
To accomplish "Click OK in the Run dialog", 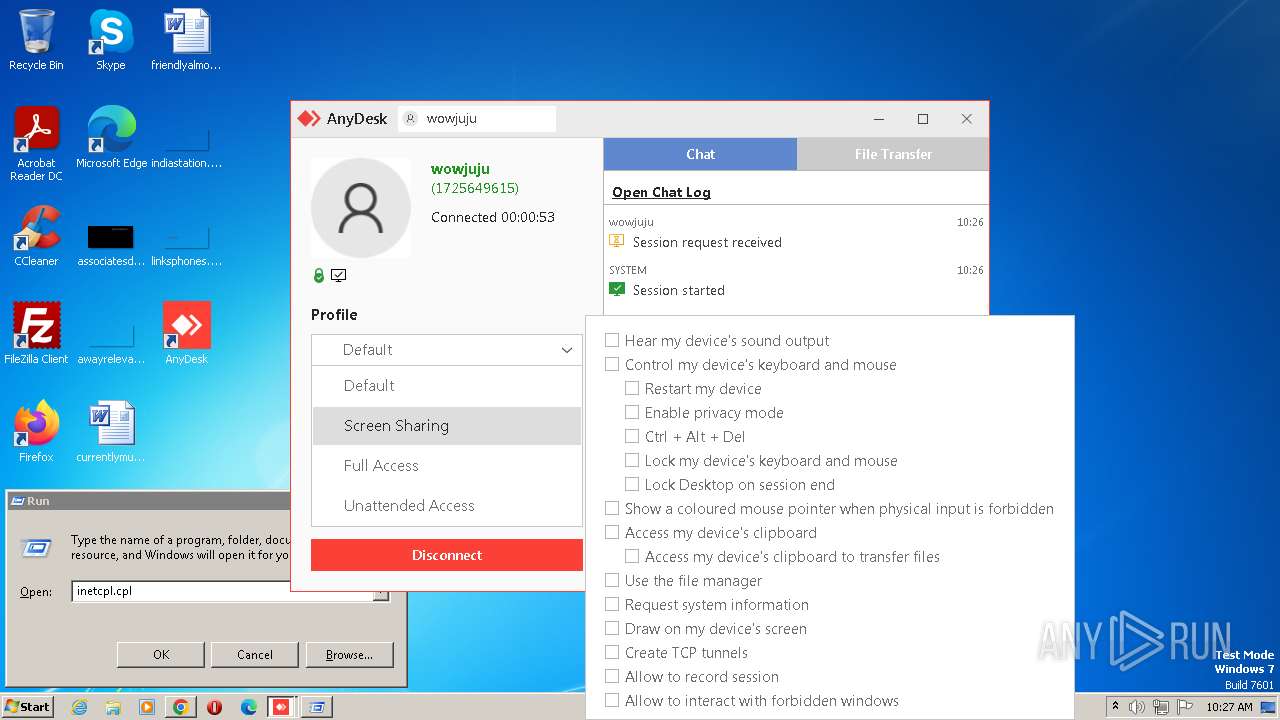I will [161, 655].
